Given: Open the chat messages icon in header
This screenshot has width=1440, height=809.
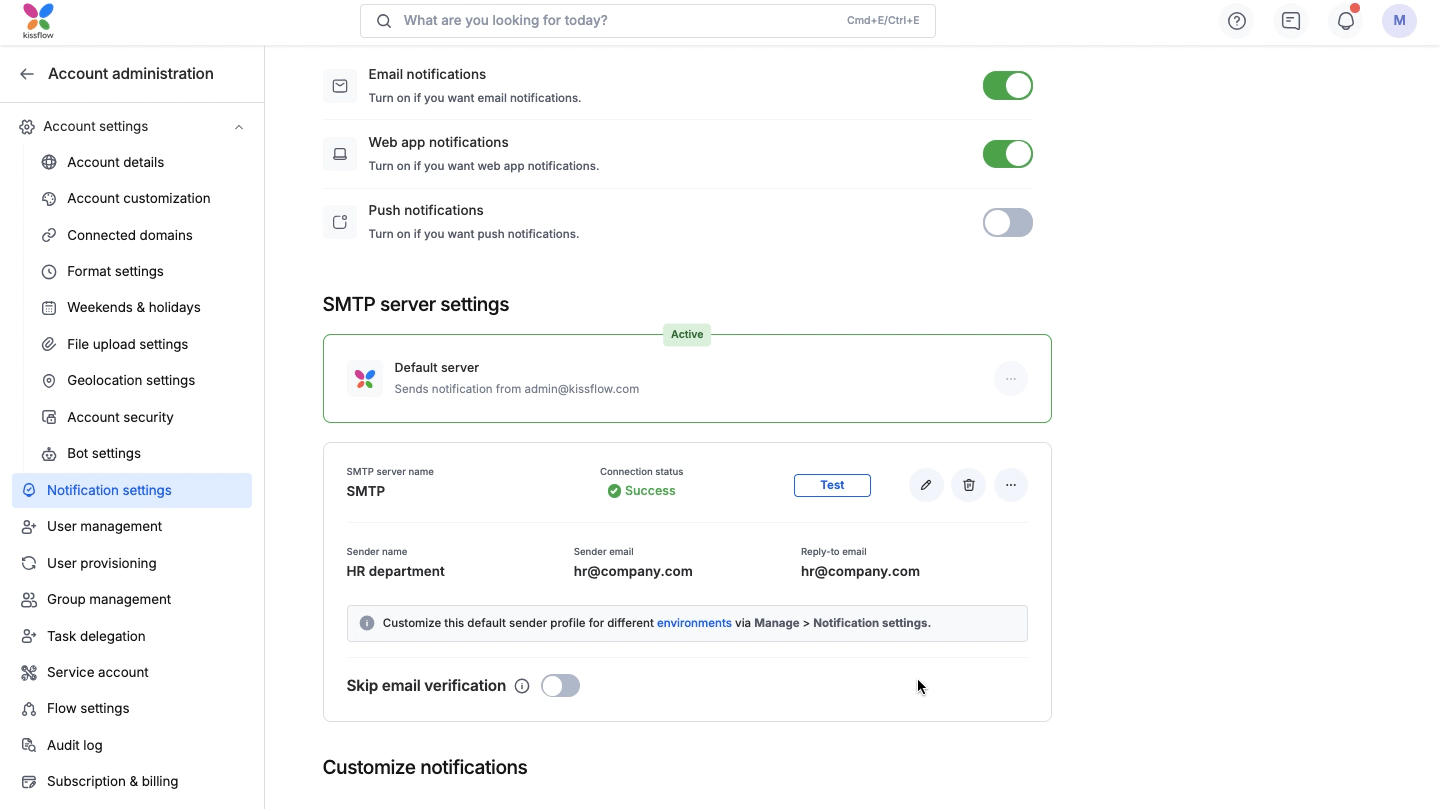Looking at the screenshot, I should (x=1291, y=21).
